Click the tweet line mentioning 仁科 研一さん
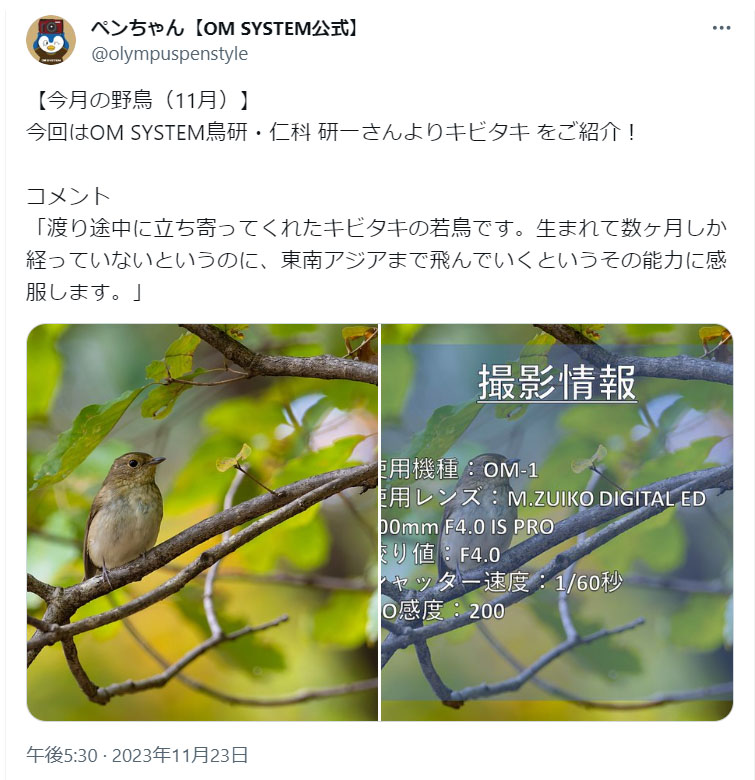This screenshot has height=780, width=755. pyautogui.click(x=331, y=132)
